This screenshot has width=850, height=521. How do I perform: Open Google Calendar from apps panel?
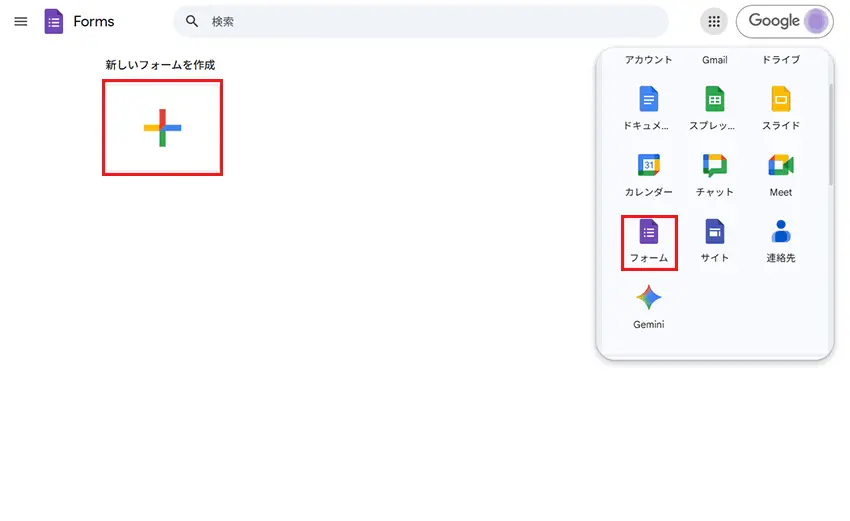pyautogui.click(x=649, y=172)
